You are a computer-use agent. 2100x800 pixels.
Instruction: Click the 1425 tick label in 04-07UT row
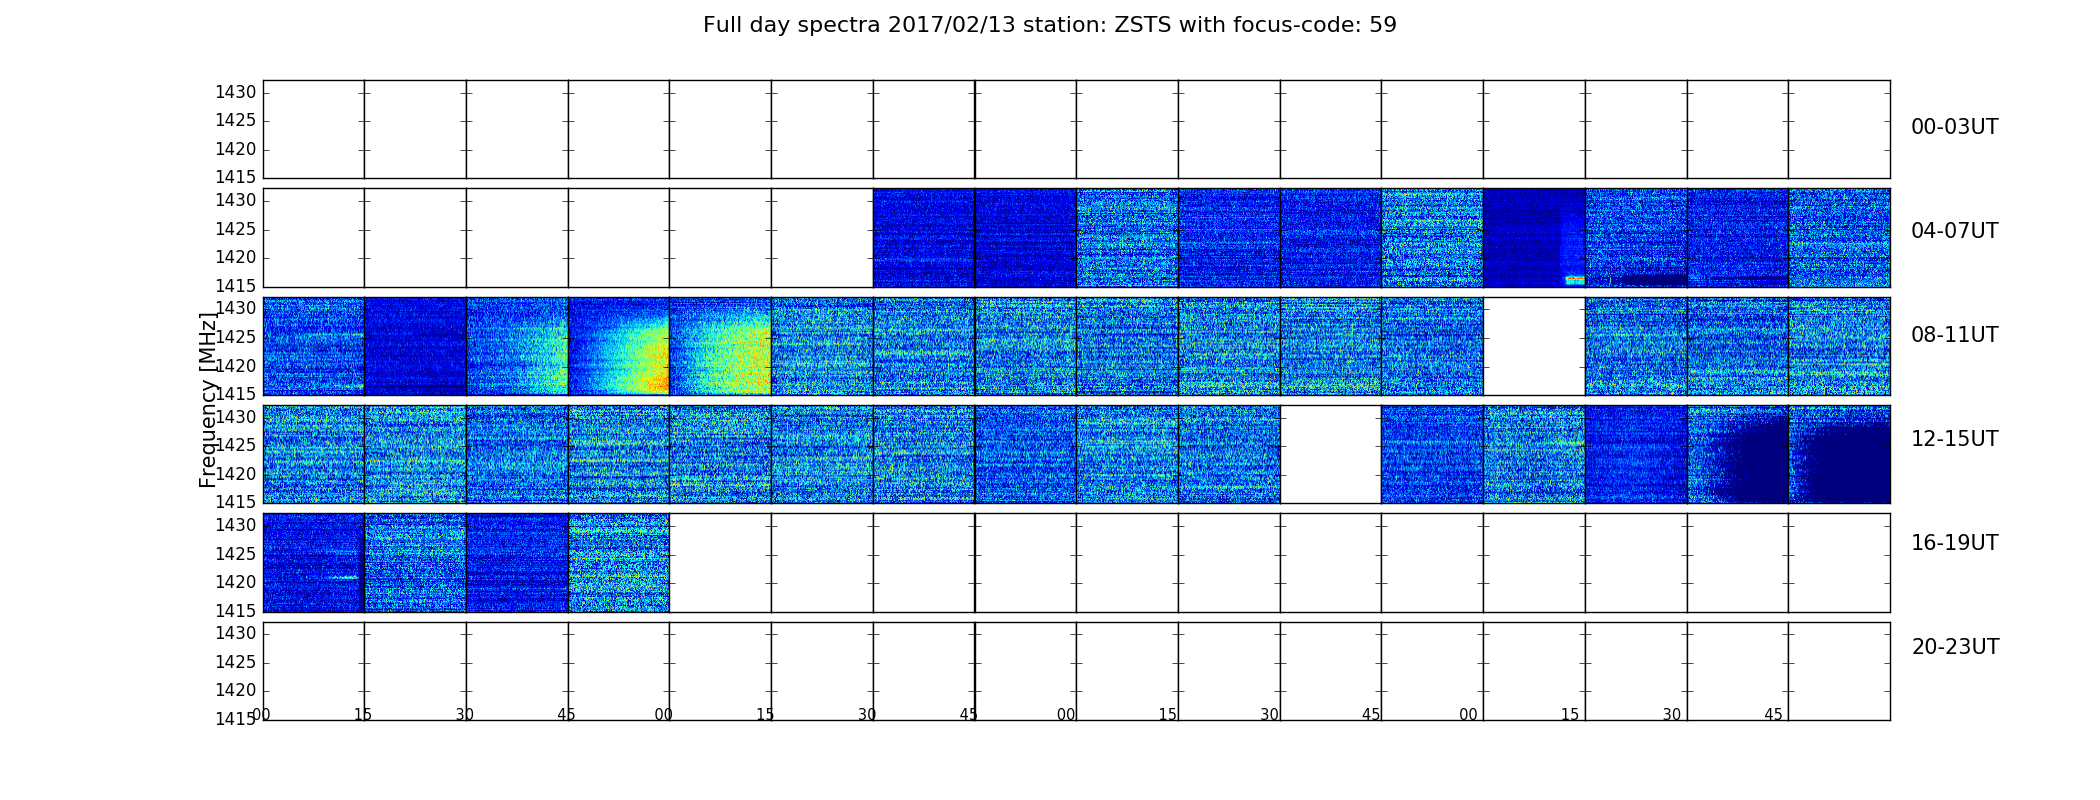click(x=236, y=229)
